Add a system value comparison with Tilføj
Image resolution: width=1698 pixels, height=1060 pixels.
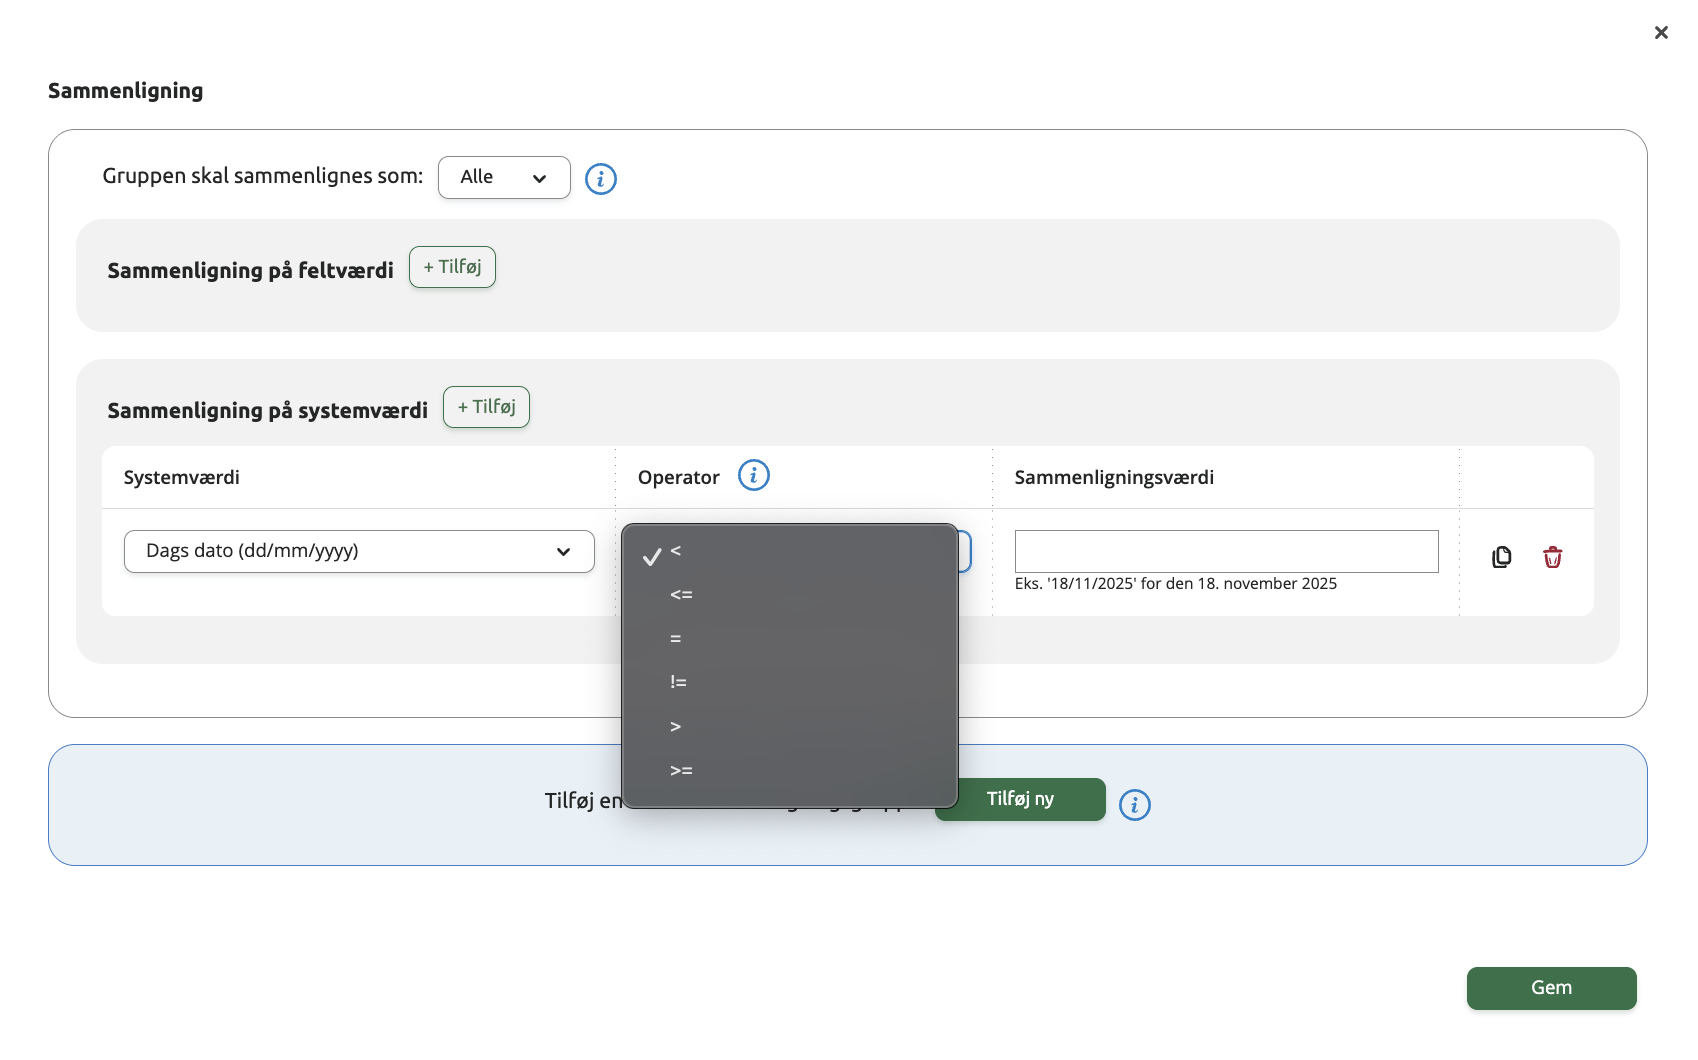pos(486,407)
